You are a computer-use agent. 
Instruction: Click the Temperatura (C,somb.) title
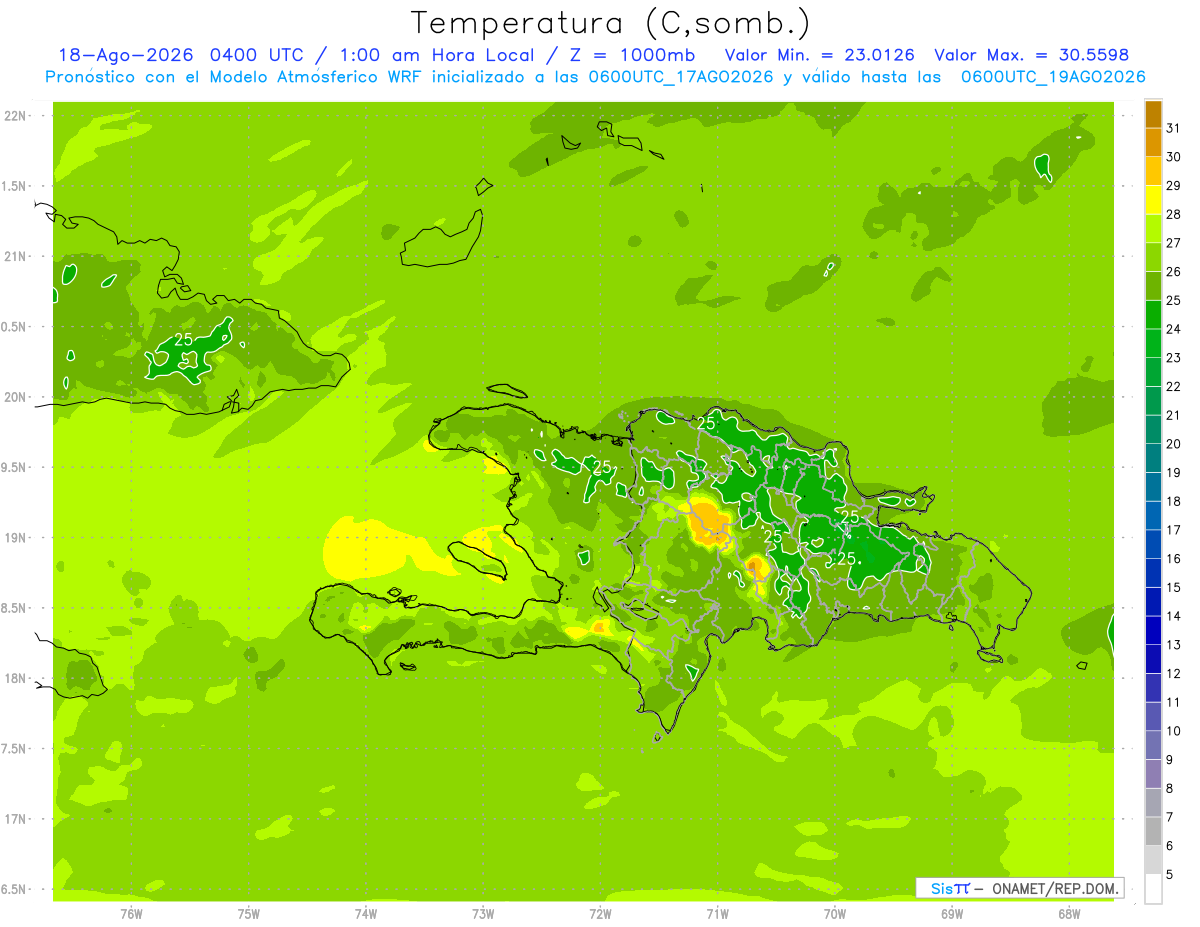coord(611,22)
